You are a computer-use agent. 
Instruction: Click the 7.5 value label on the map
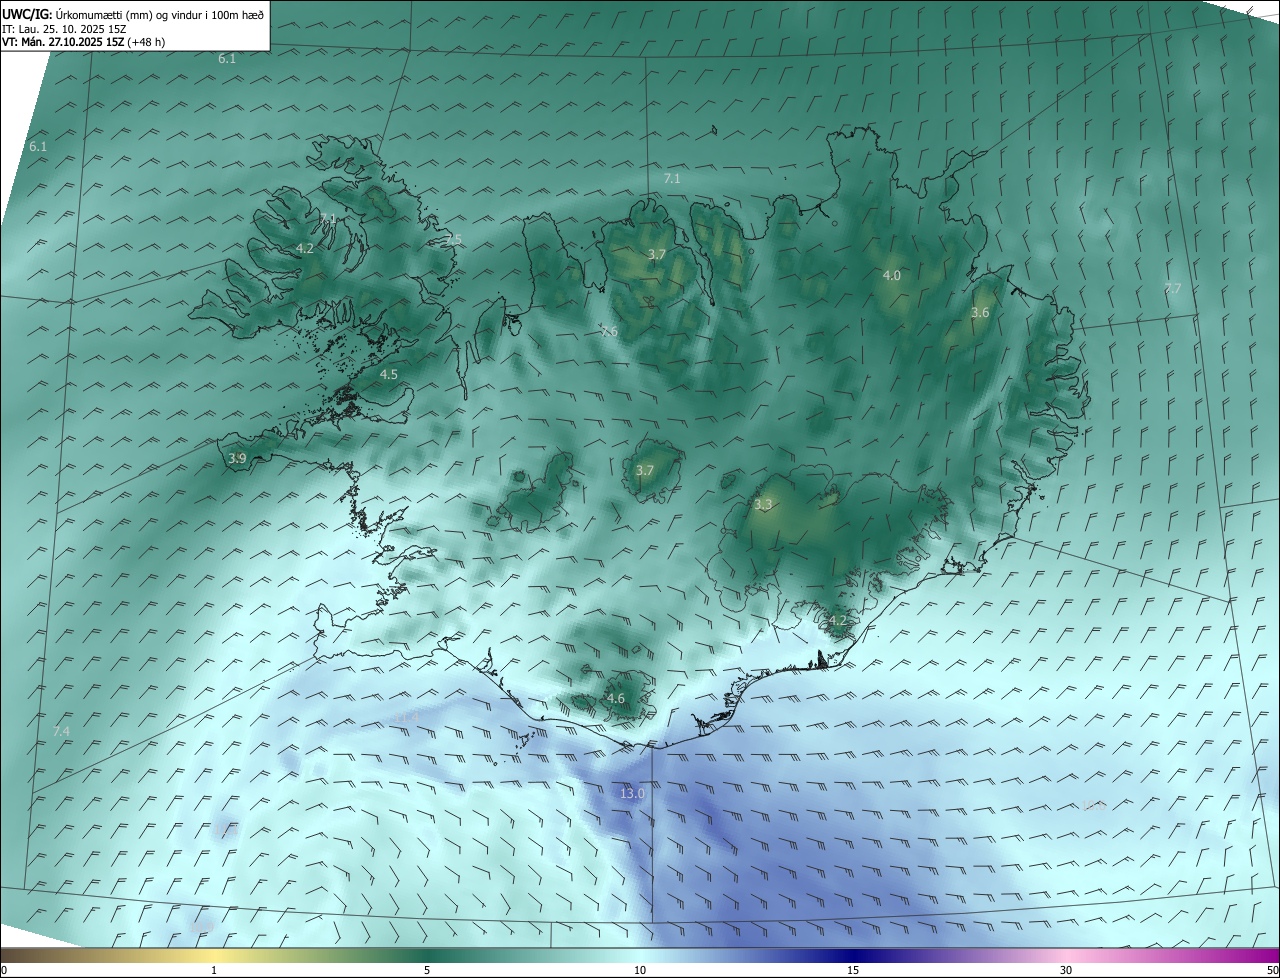(x=454, y=239)
